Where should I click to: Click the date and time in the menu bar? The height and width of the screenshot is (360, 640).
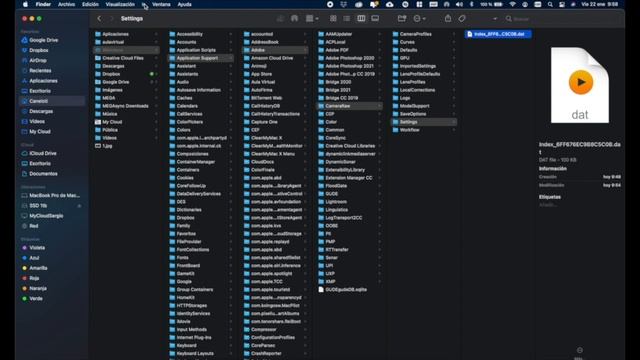click(x=600, y=4)
